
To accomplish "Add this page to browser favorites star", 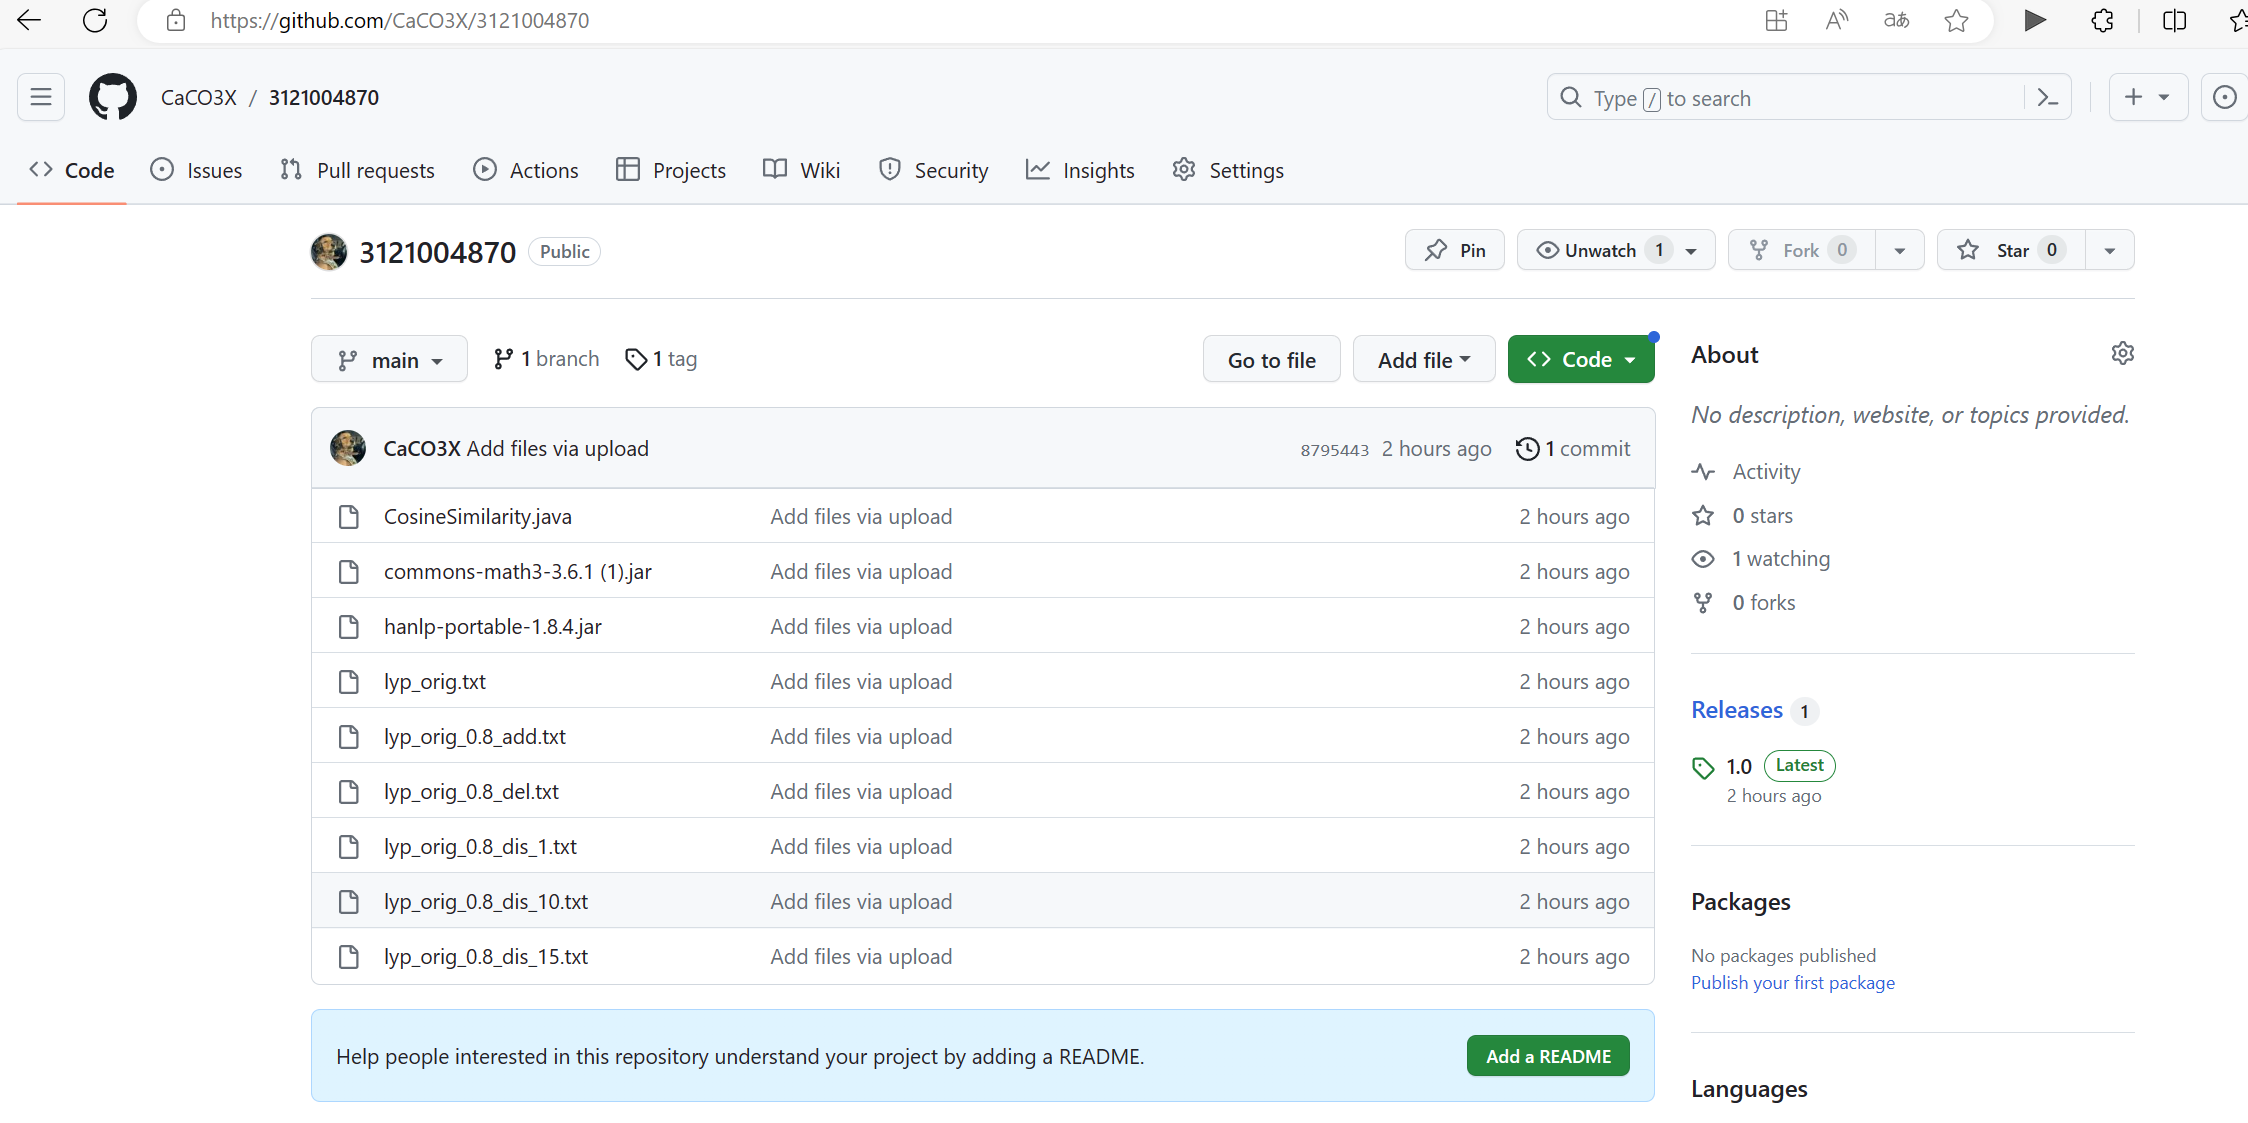I will click(1957, 21).
